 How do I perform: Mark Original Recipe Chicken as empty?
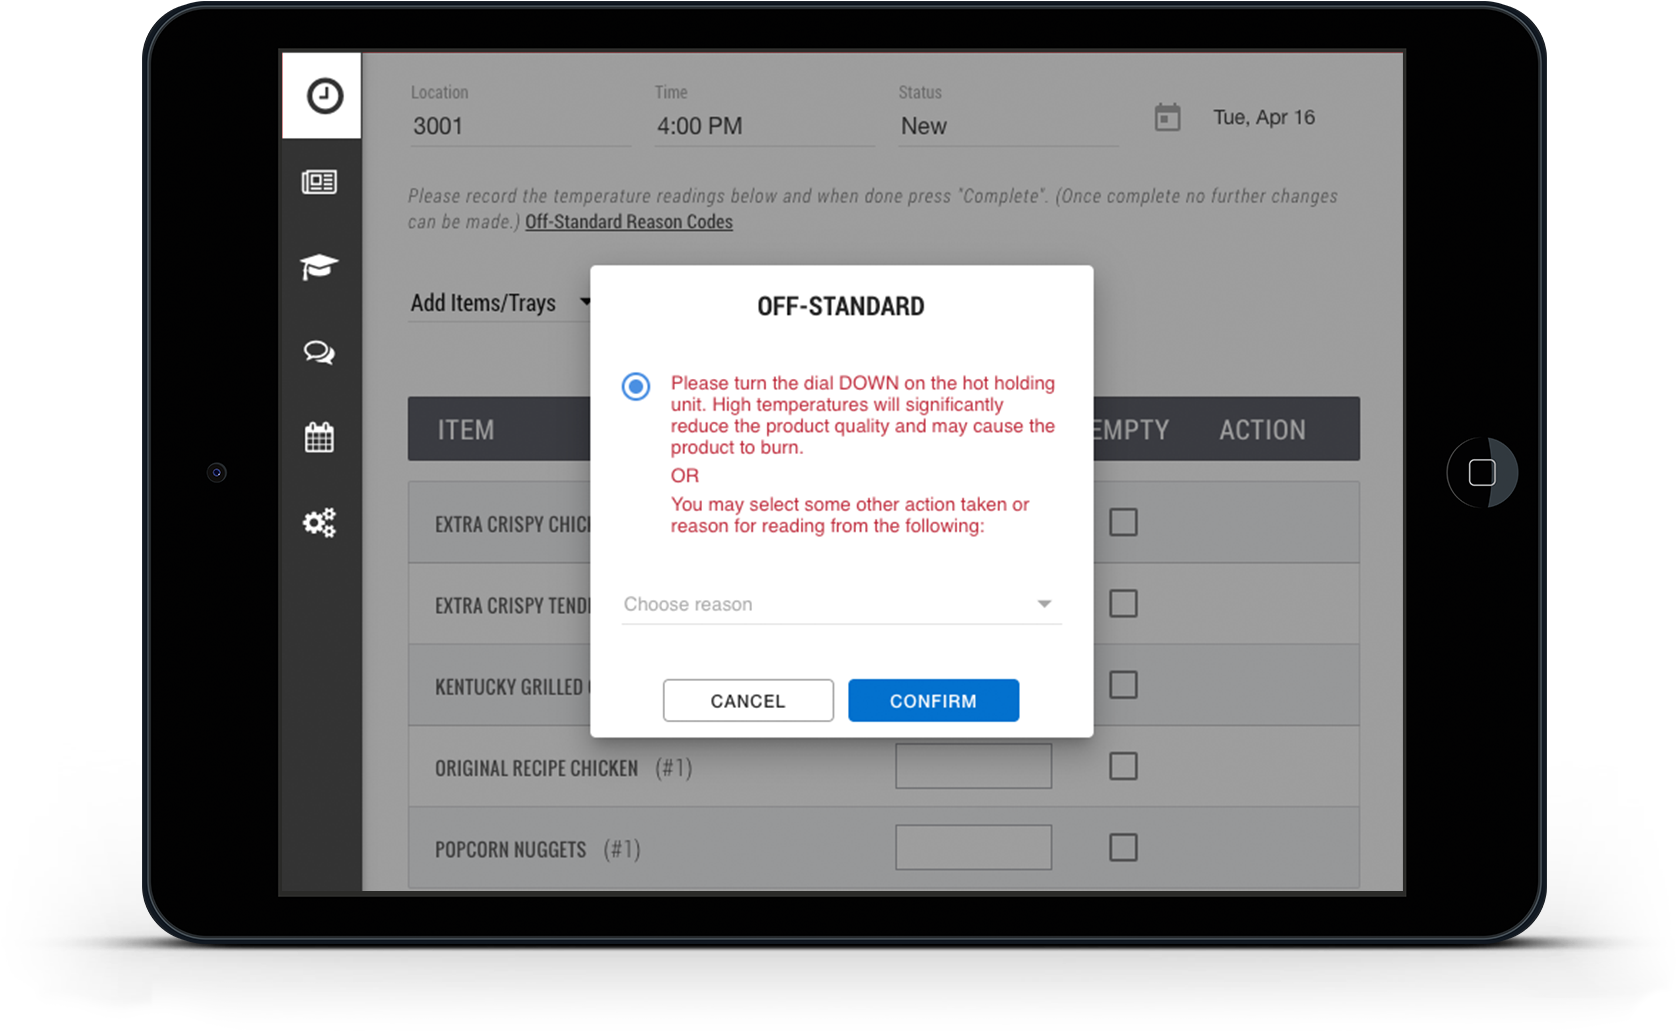coord(1123,766)
